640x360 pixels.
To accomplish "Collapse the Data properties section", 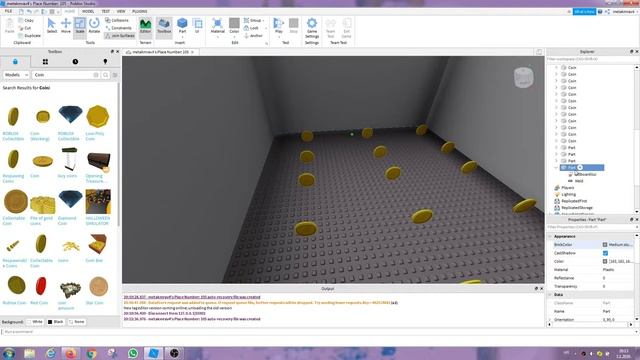I will 550,294.
